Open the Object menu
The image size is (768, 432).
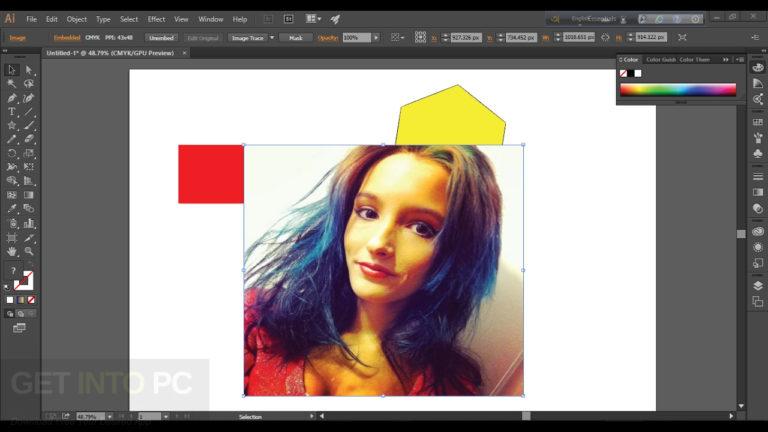76,19
